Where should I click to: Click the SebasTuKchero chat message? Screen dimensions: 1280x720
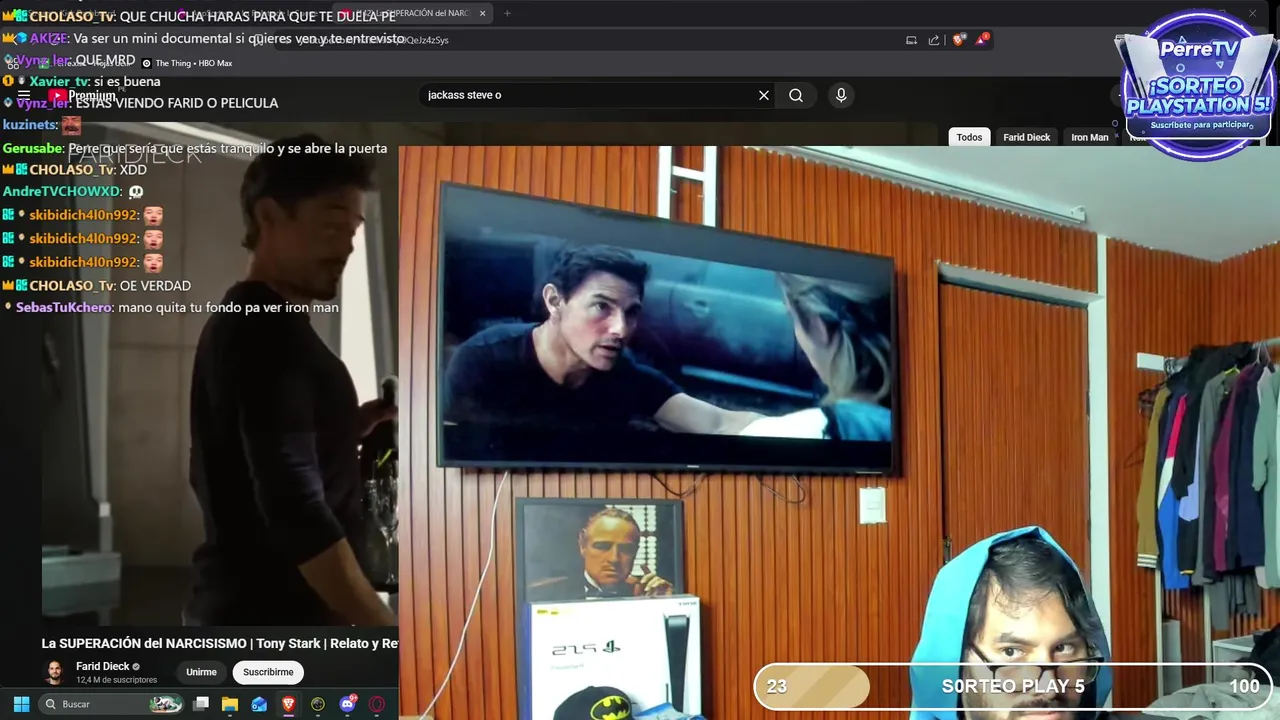pyautogui.click(x=171, y=308)
